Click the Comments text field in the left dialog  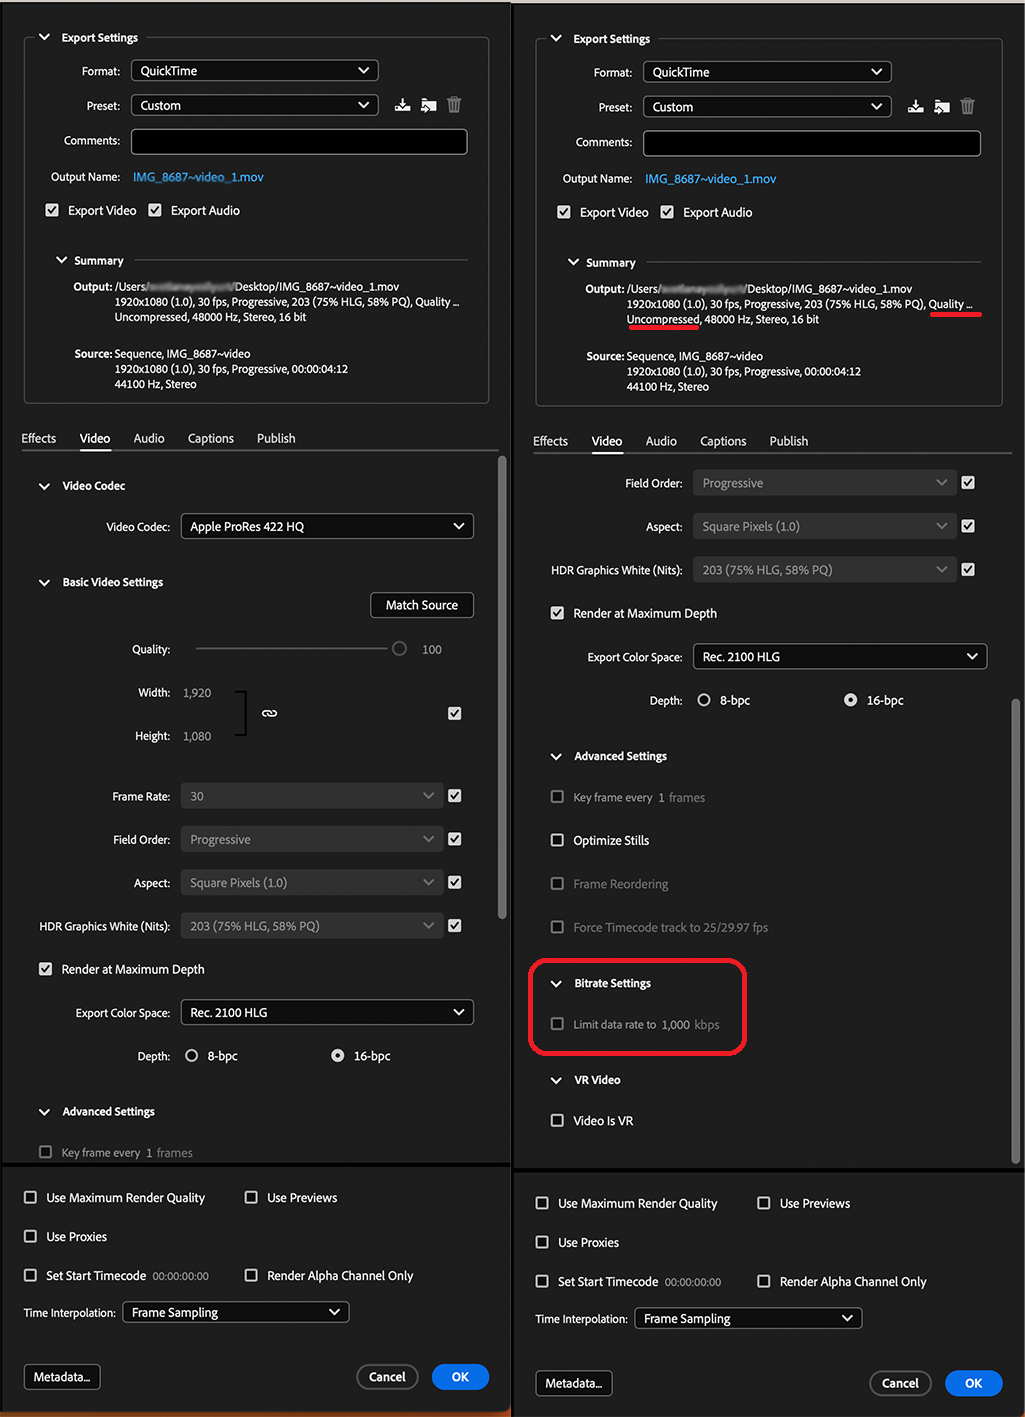[x=299, y=142]
